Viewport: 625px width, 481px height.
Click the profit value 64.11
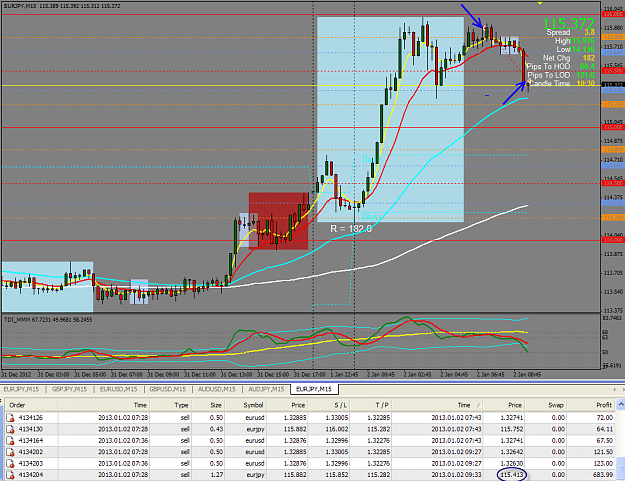click(x=604, y=429)
